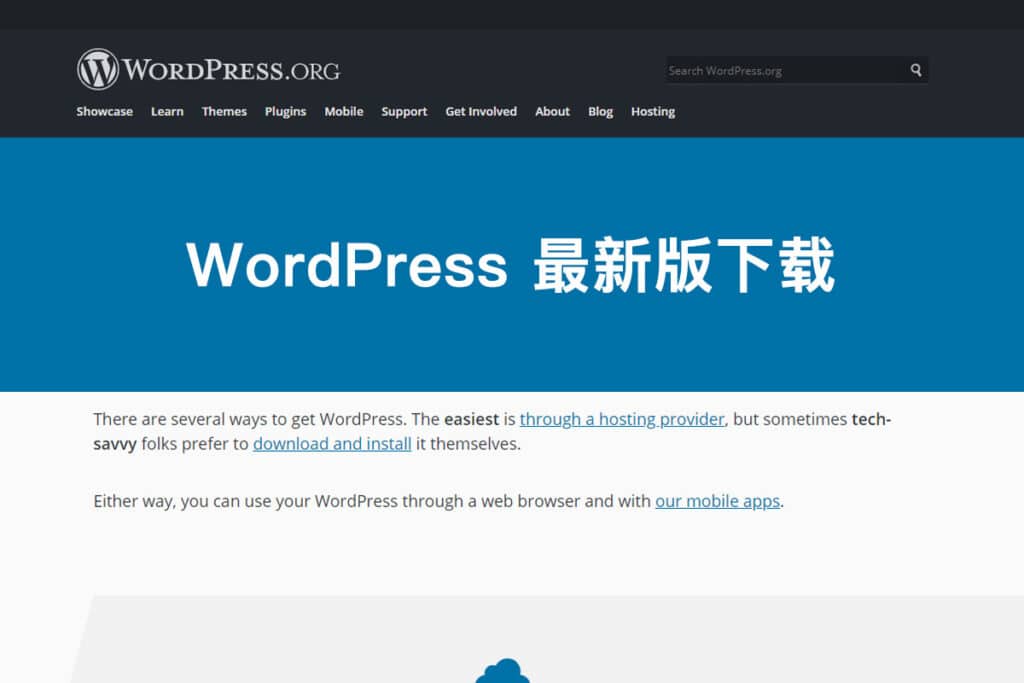Click the search magnifier icon

tap(916, 70)
